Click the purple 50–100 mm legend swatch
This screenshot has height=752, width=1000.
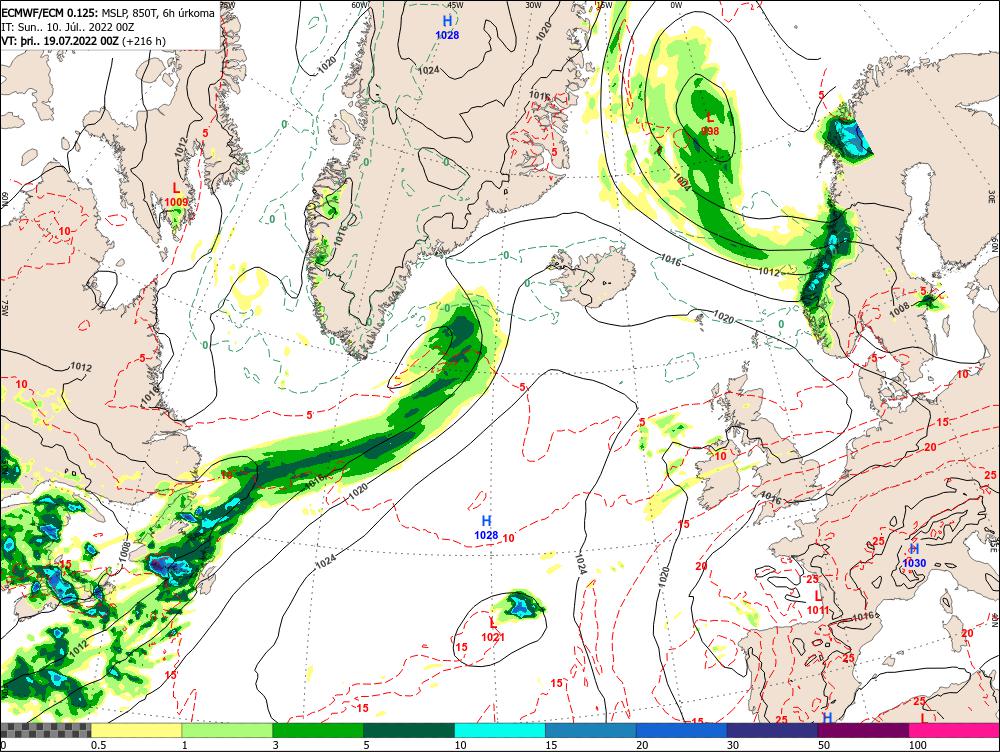[x=864, y=730]
